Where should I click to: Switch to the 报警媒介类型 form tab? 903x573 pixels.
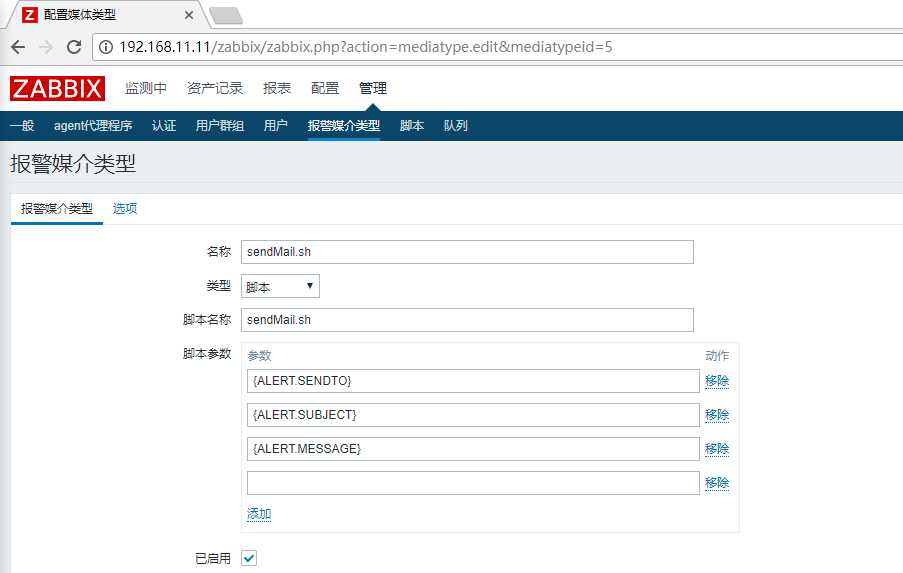coord(57,208)
